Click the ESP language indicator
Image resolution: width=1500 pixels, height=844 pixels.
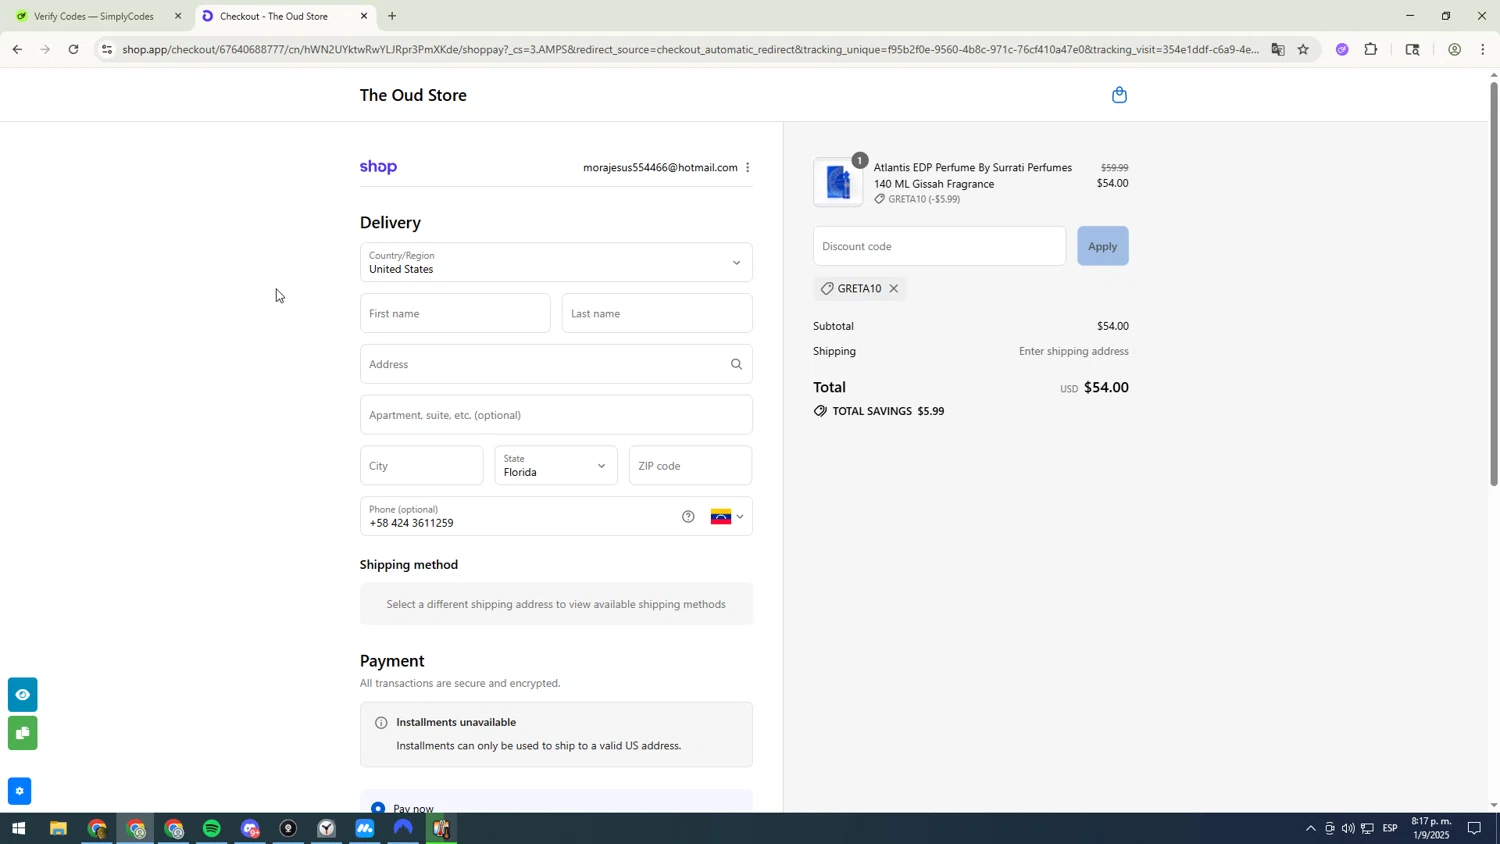[x=1390, y=829]
